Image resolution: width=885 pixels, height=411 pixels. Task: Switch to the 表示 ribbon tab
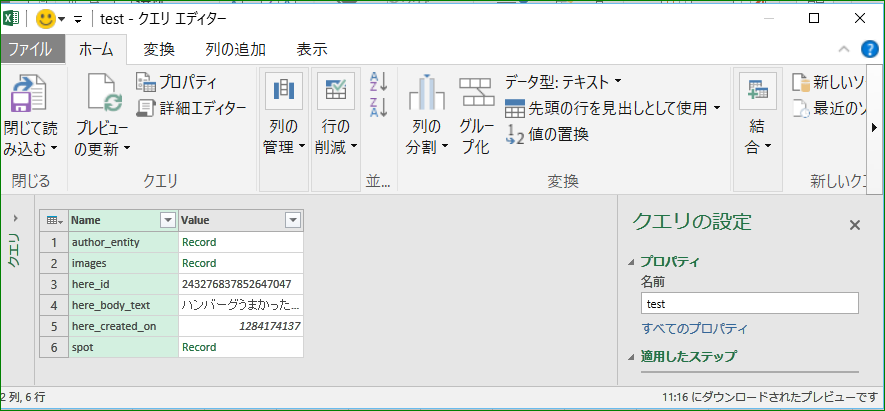coord(312,50)
